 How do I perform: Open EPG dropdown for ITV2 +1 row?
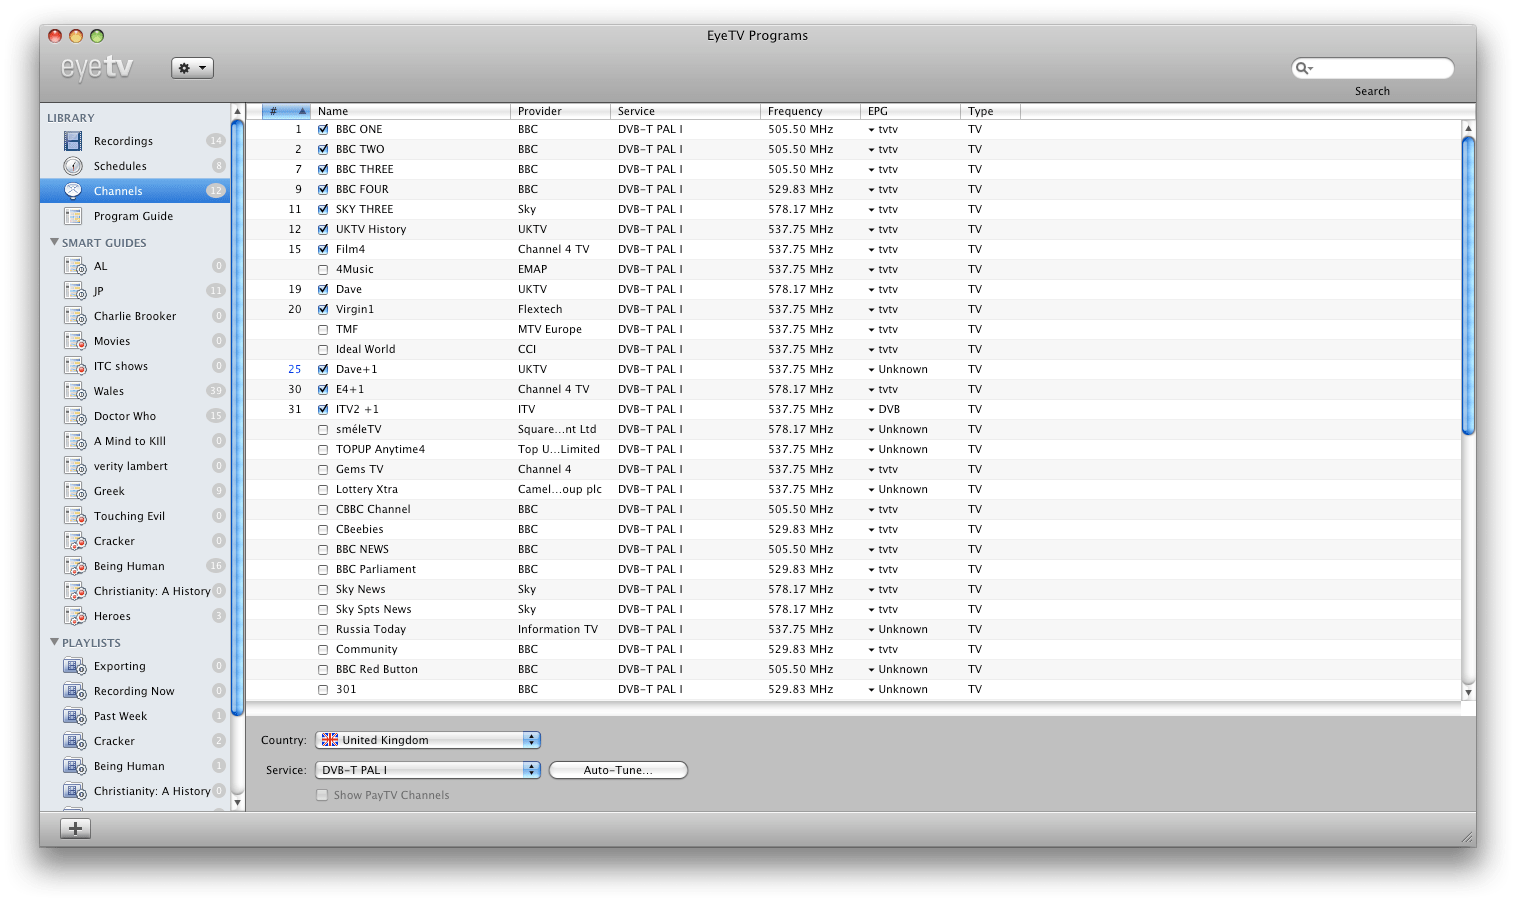(871, 410)
